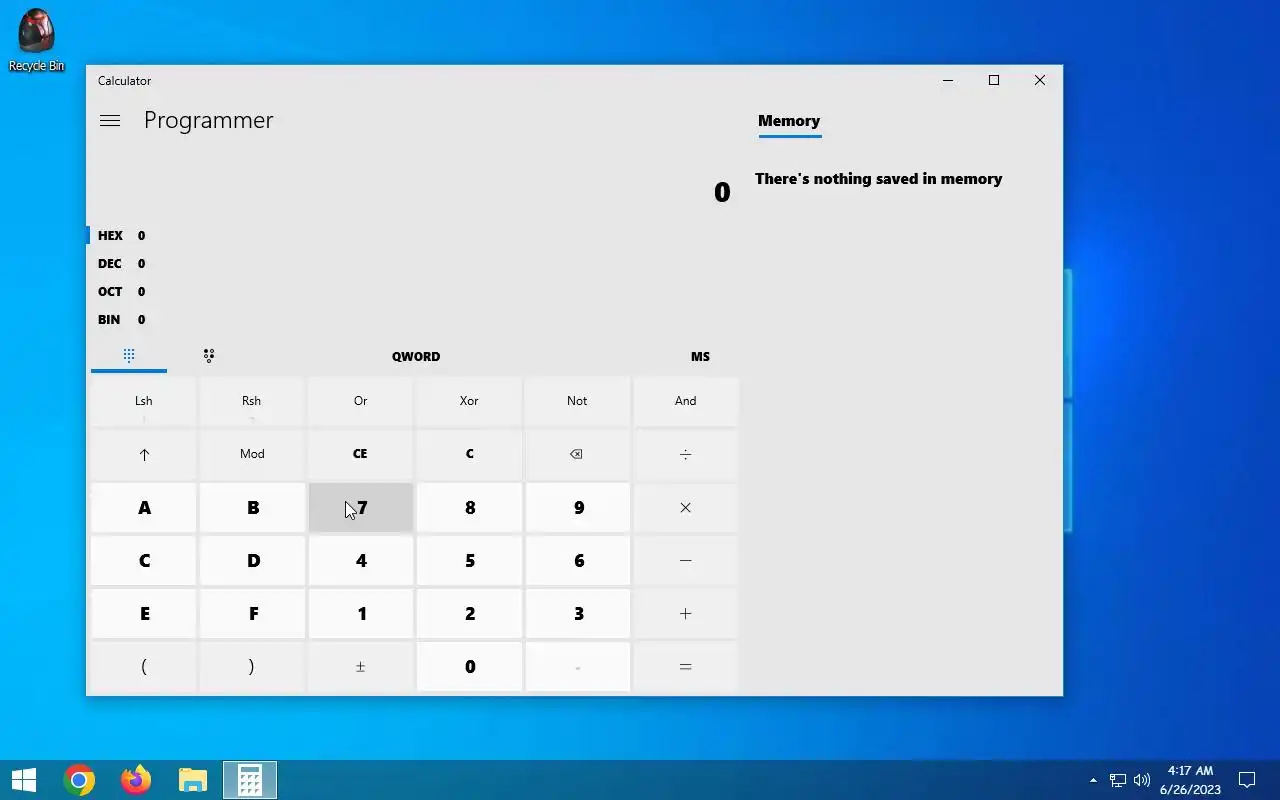Click the hex digit F key
Image resolution: width=1280 pixels, height=800 pixels.
[252, 614]
